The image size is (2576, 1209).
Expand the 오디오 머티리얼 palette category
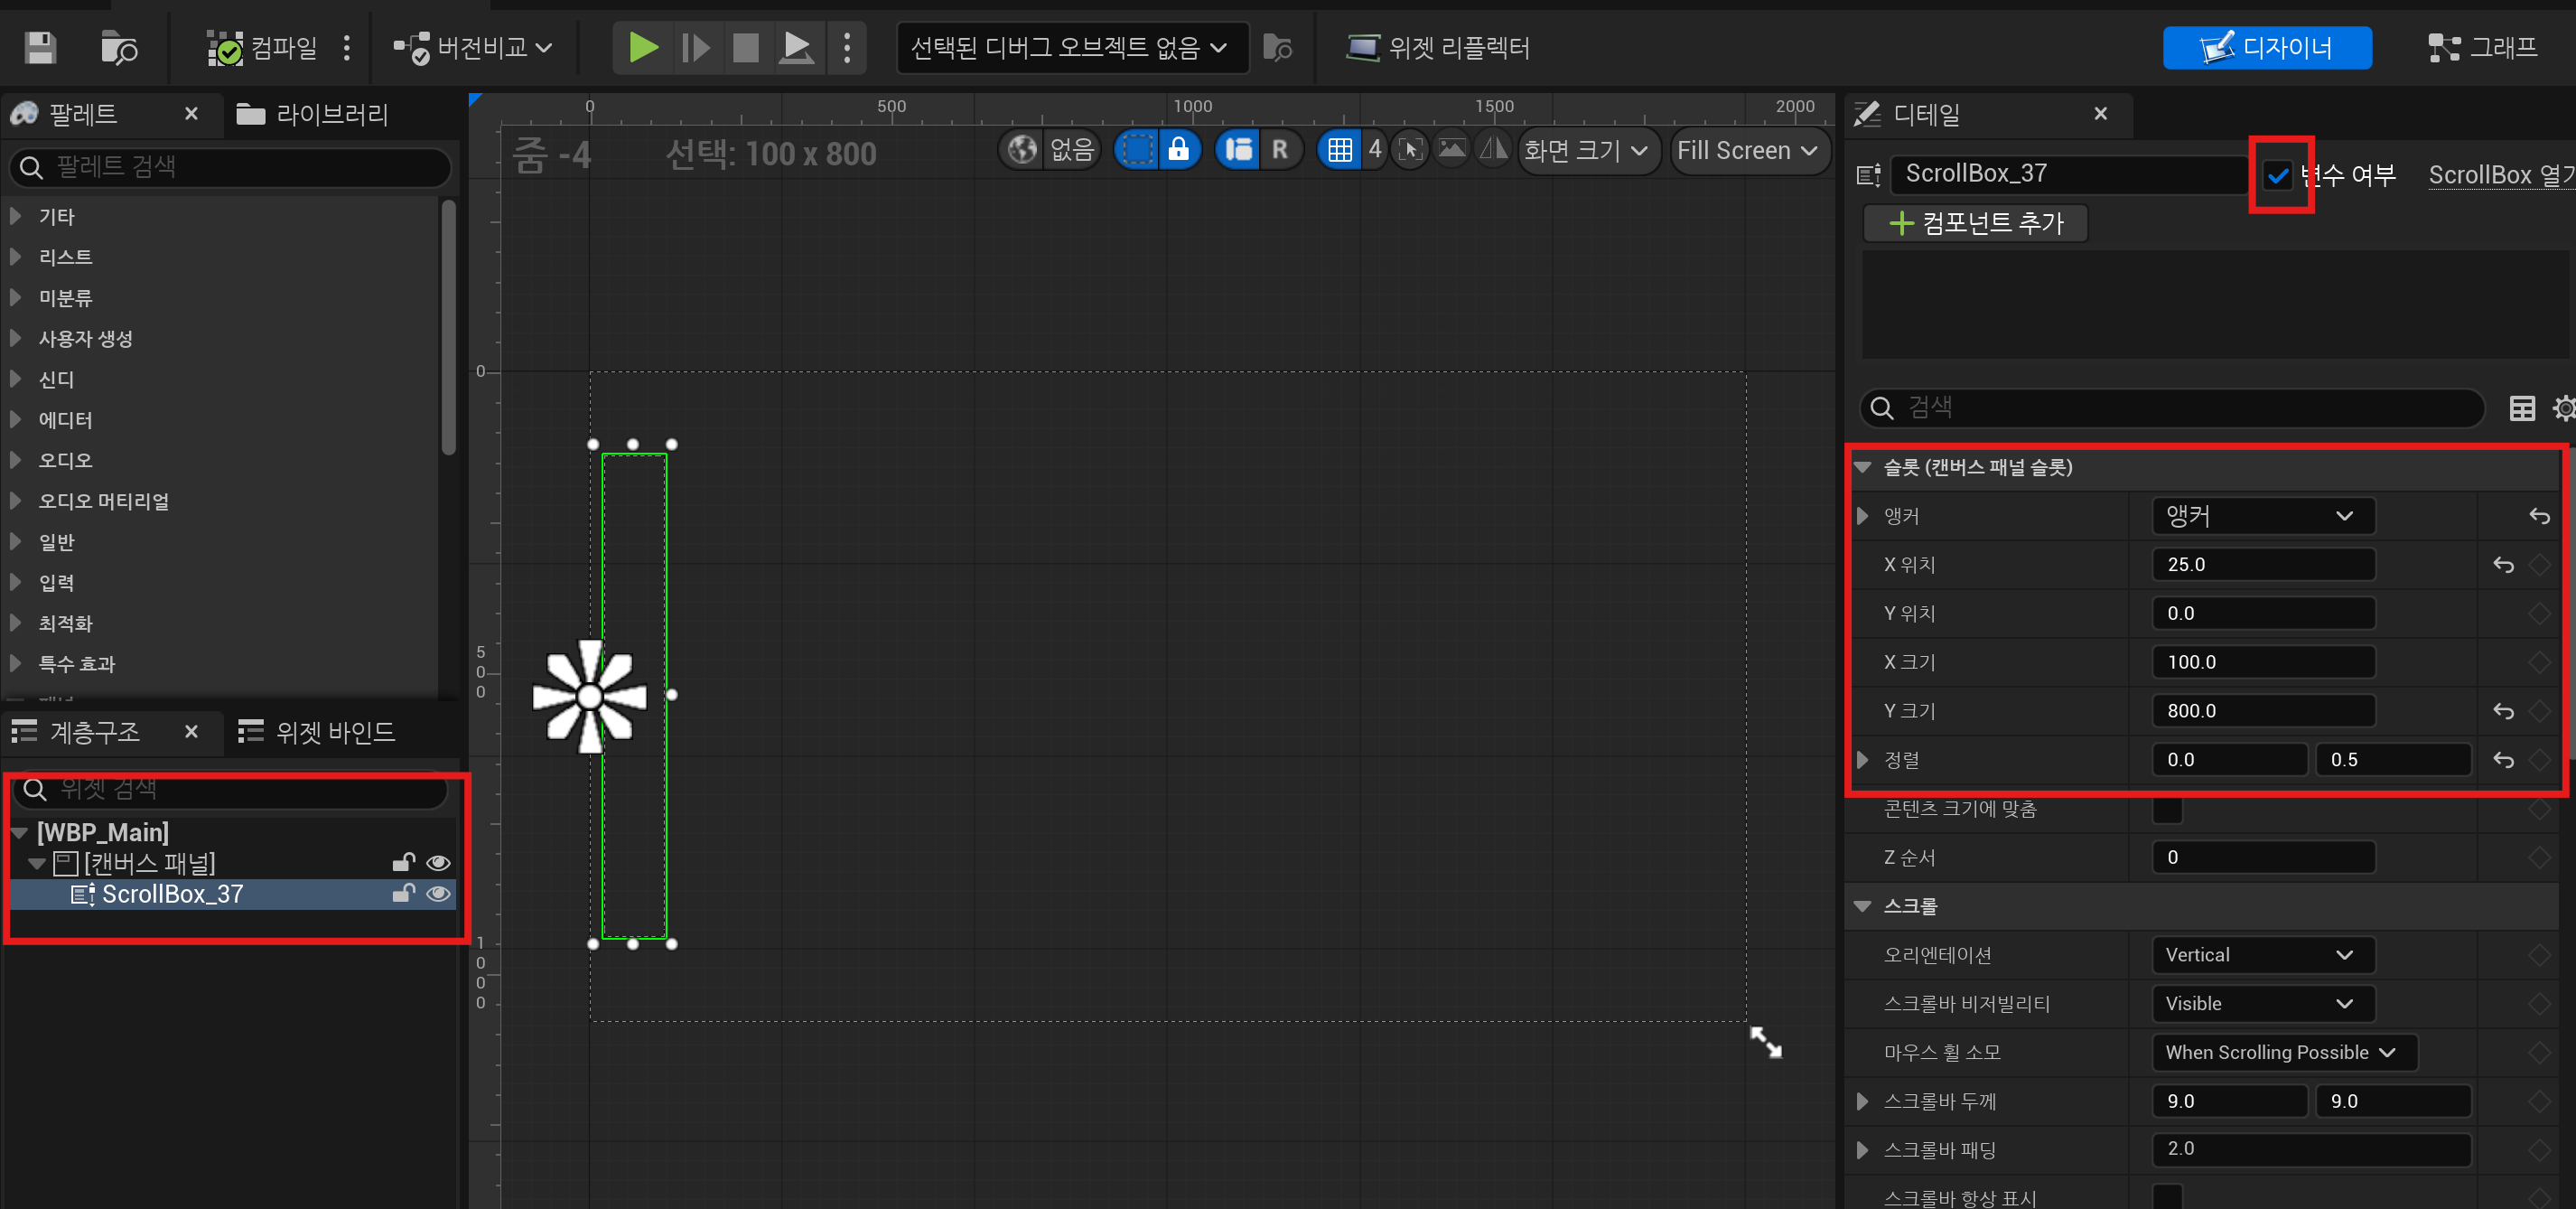point(16,501)
